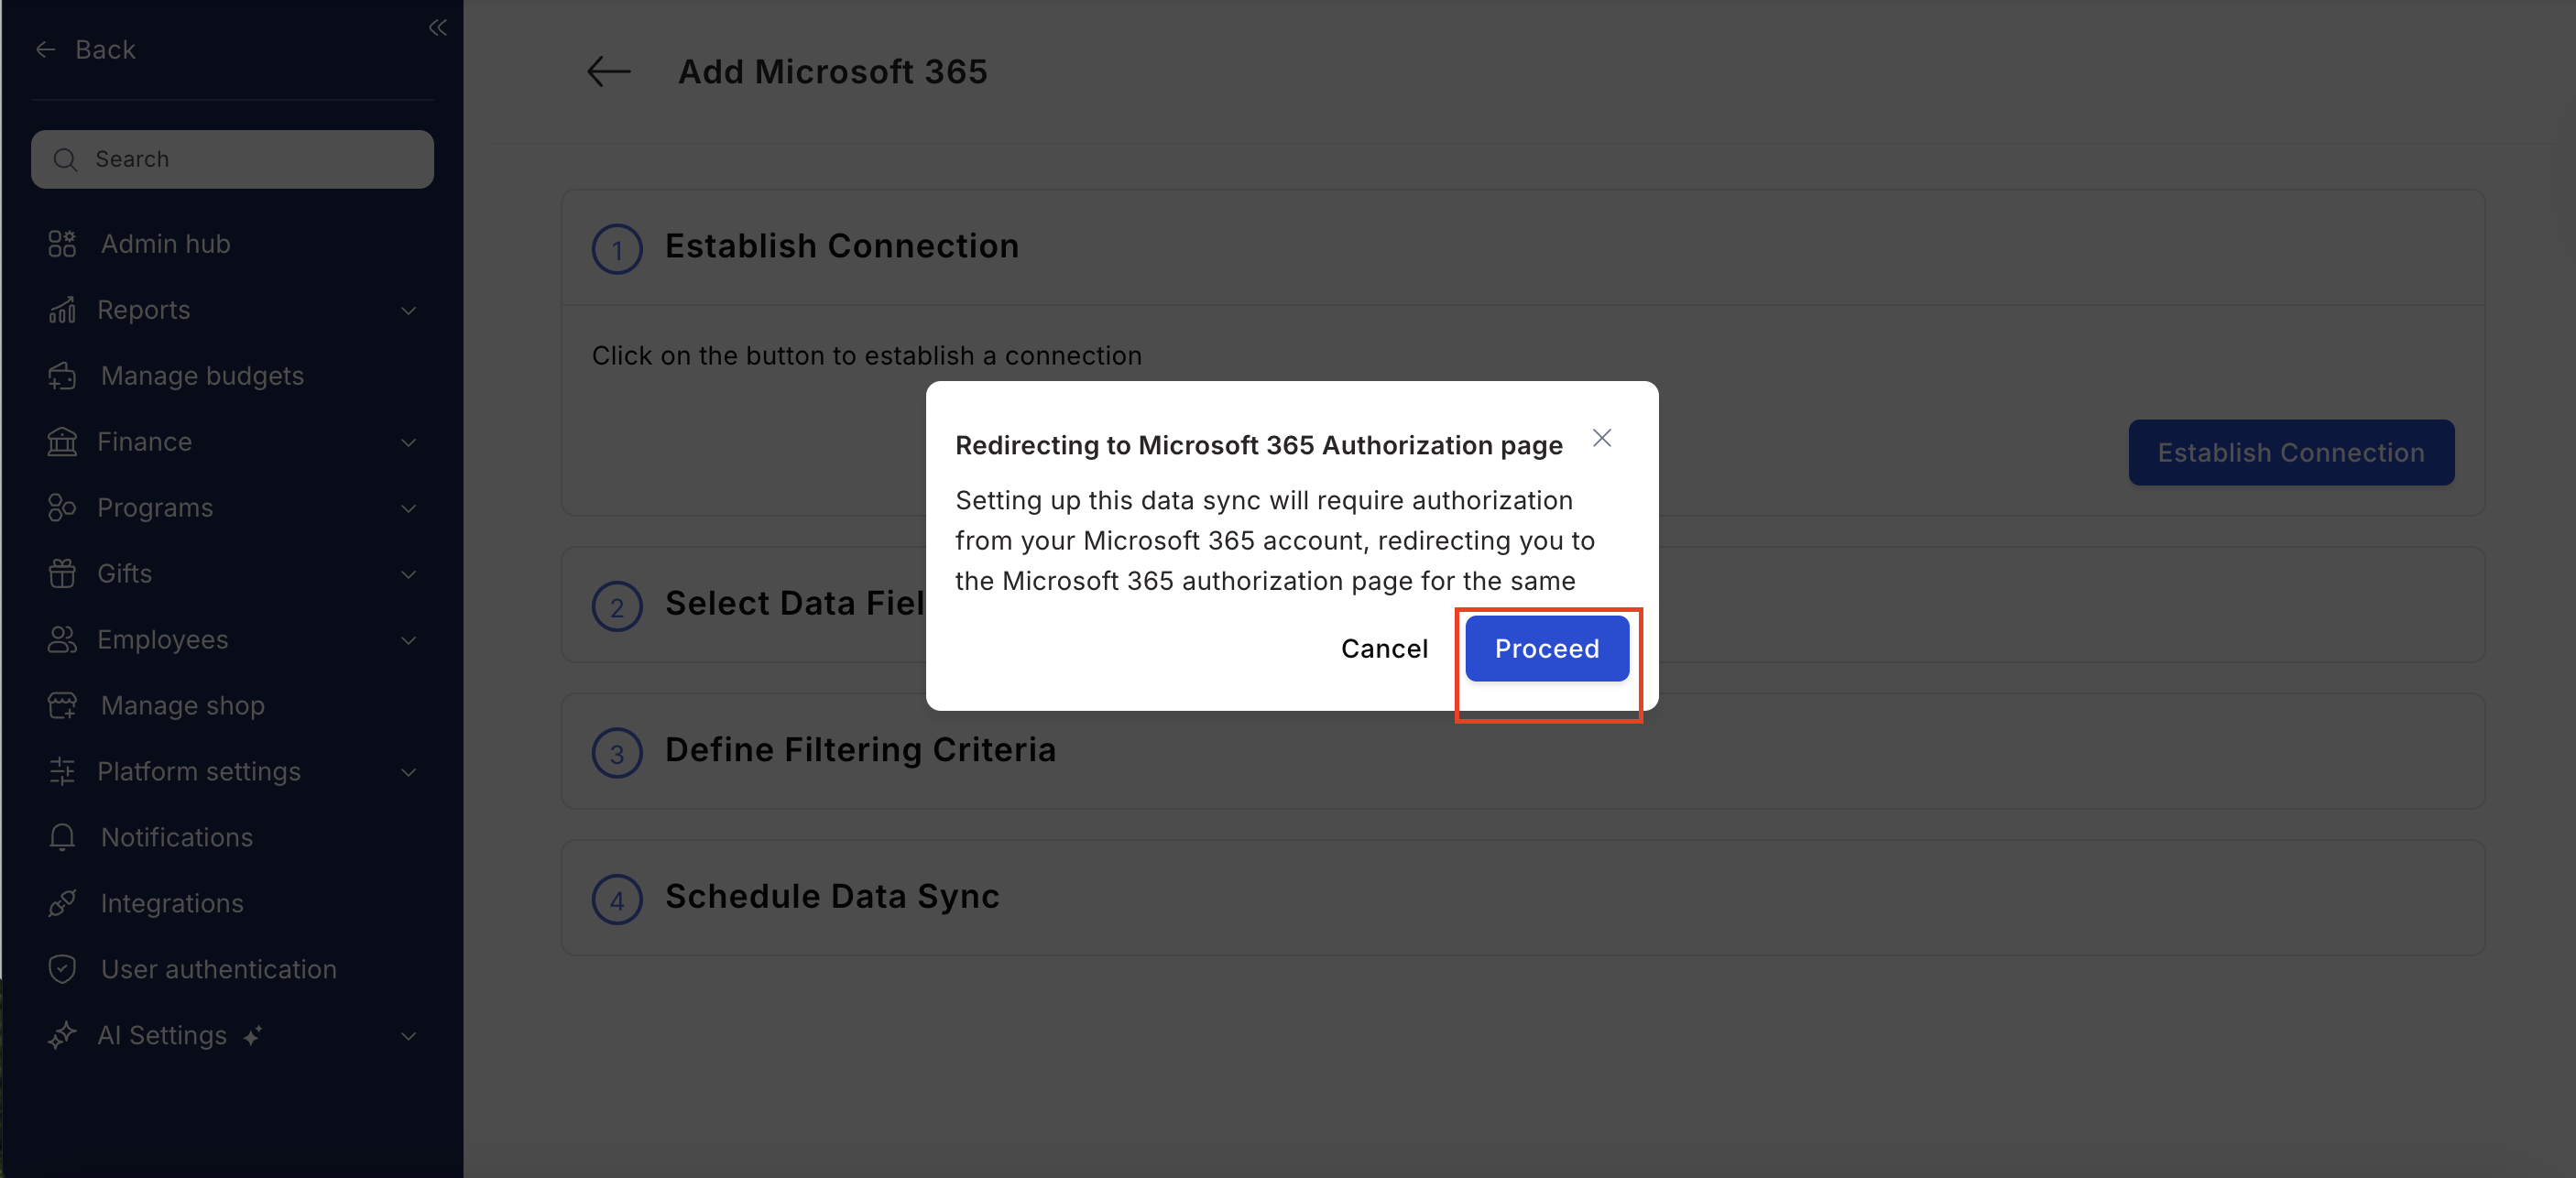Focus the sidebar Search field
This screenshot has height=1178, width=2576.
[x=232, y=159]
